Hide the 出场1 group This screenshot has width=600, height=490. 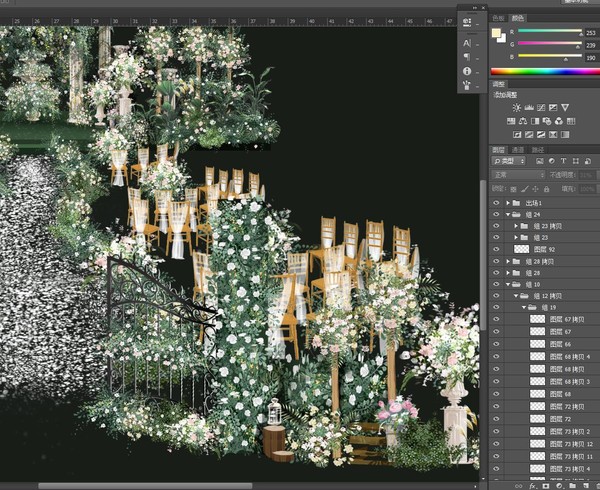pos(496,203)
